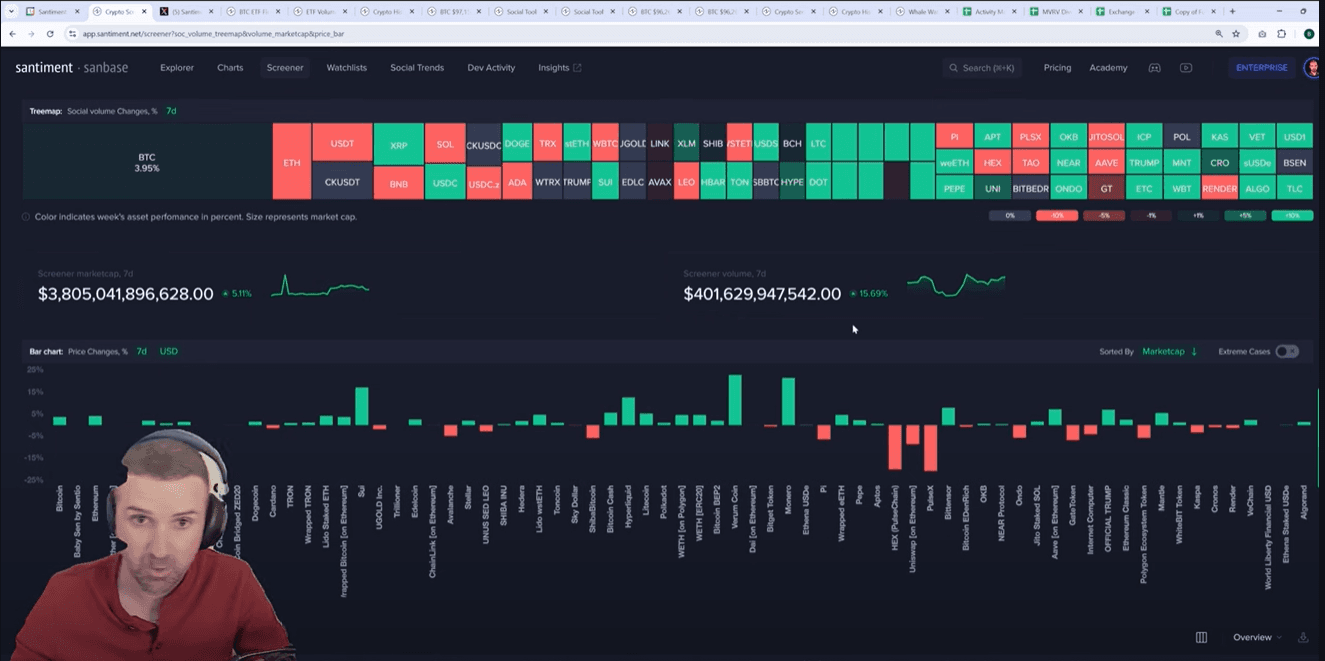Open the user profile avatar
1325x661 pixels.
1313,68
